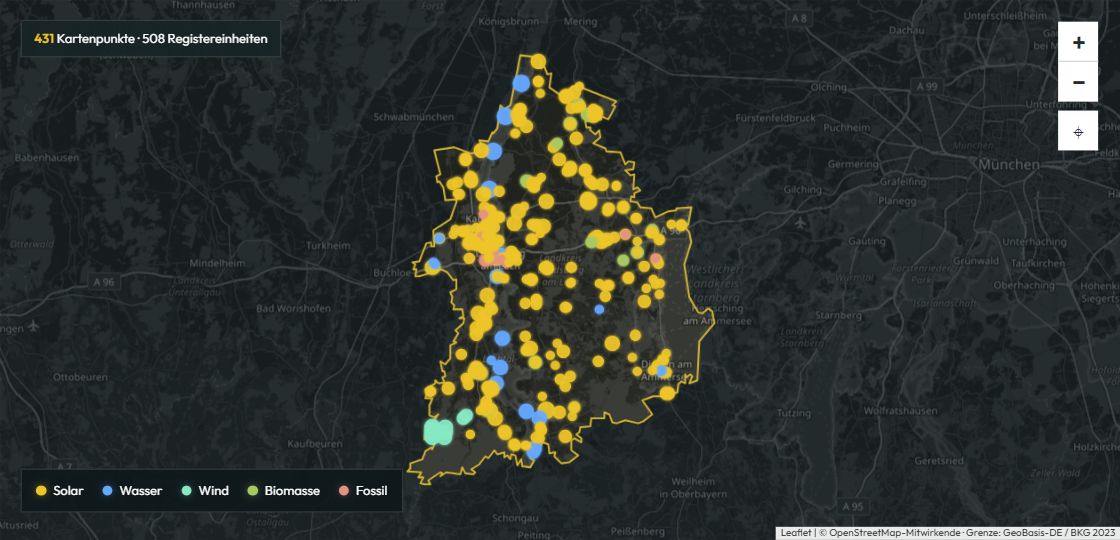Viewport: 1120px width, 540px height.
Task: Open the Leaflet attribution link
Action: [795, 533]
